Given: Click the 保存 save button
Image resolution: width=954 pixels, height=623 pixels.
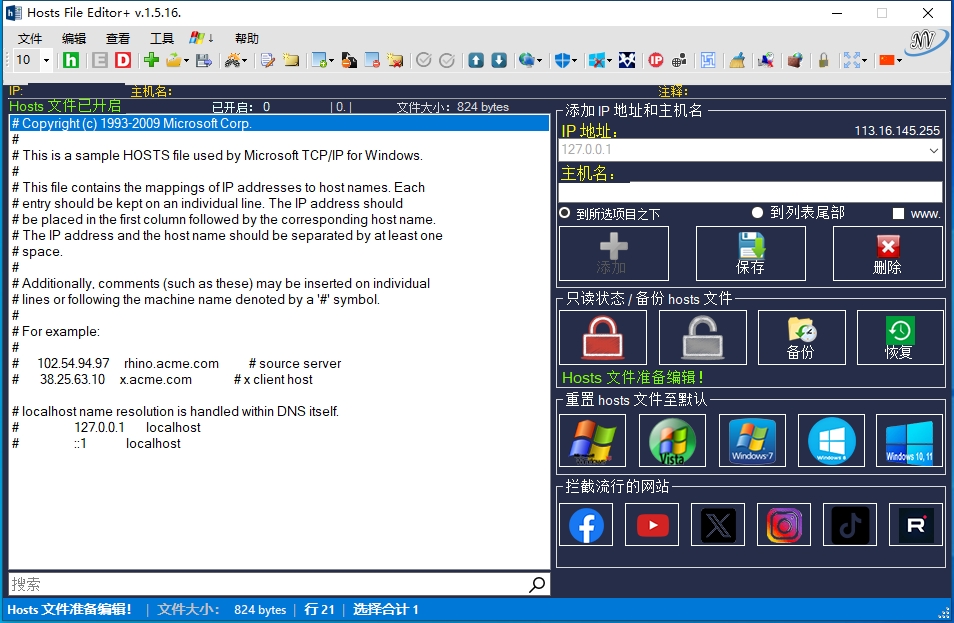Looking at the screenshot, I should coord(750,253).
